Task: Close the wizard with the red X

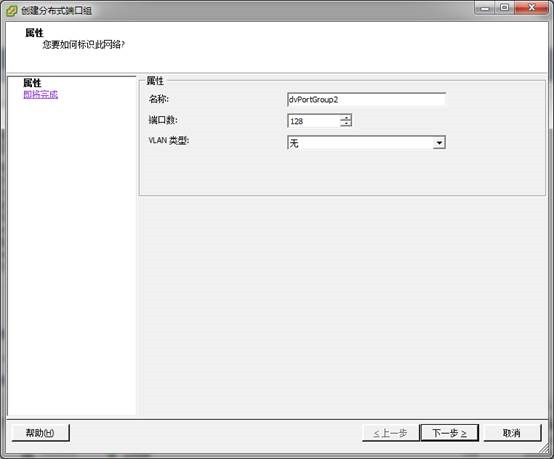Action: [532, 8]
